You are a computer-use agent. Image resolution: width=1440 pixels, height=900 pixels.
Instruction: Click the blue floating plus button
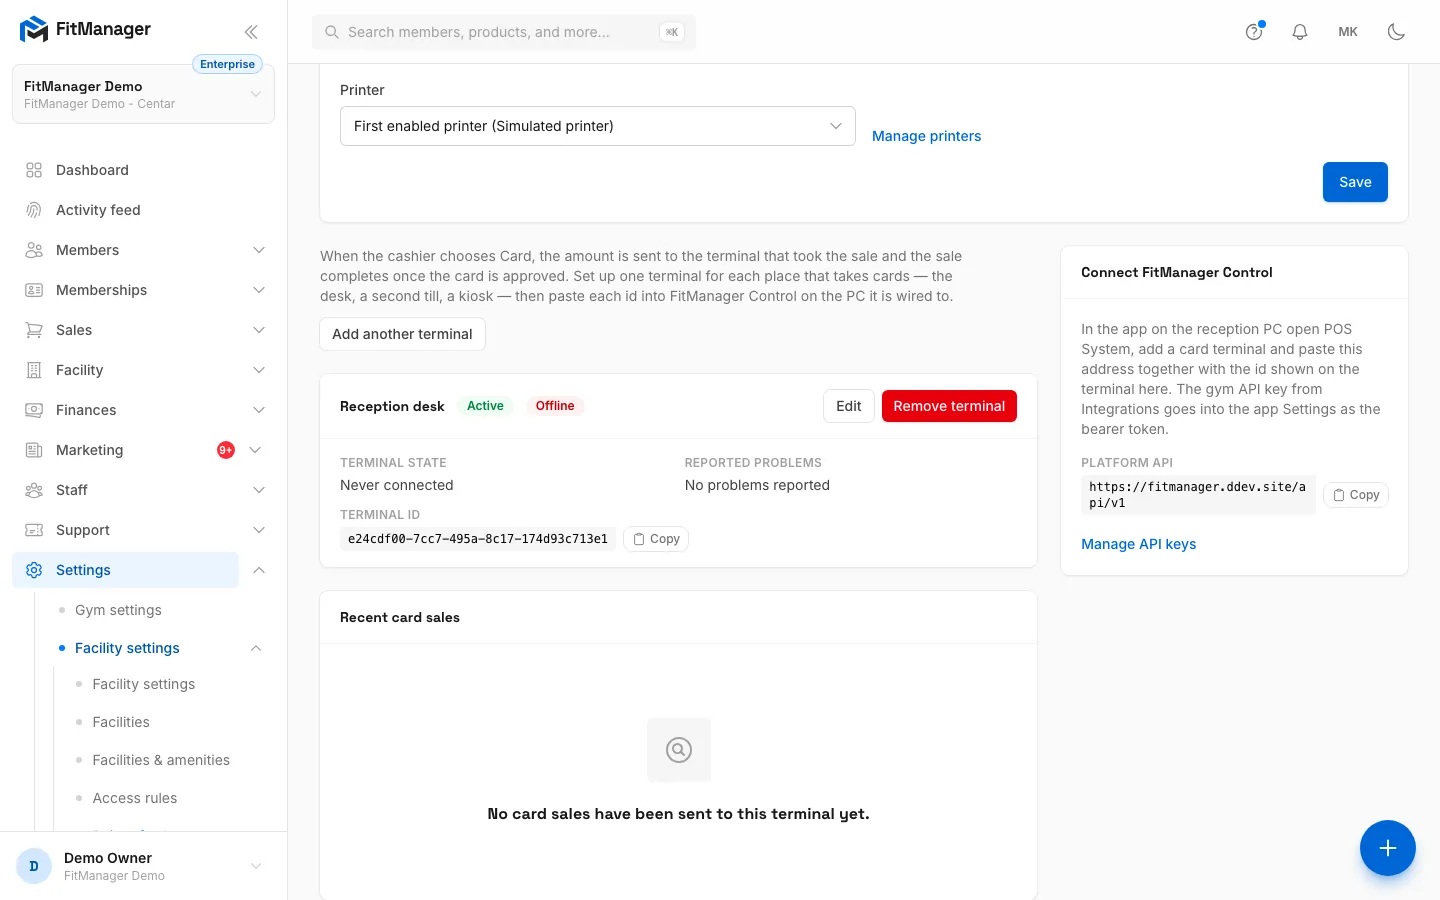click(x=1388, y=848)
